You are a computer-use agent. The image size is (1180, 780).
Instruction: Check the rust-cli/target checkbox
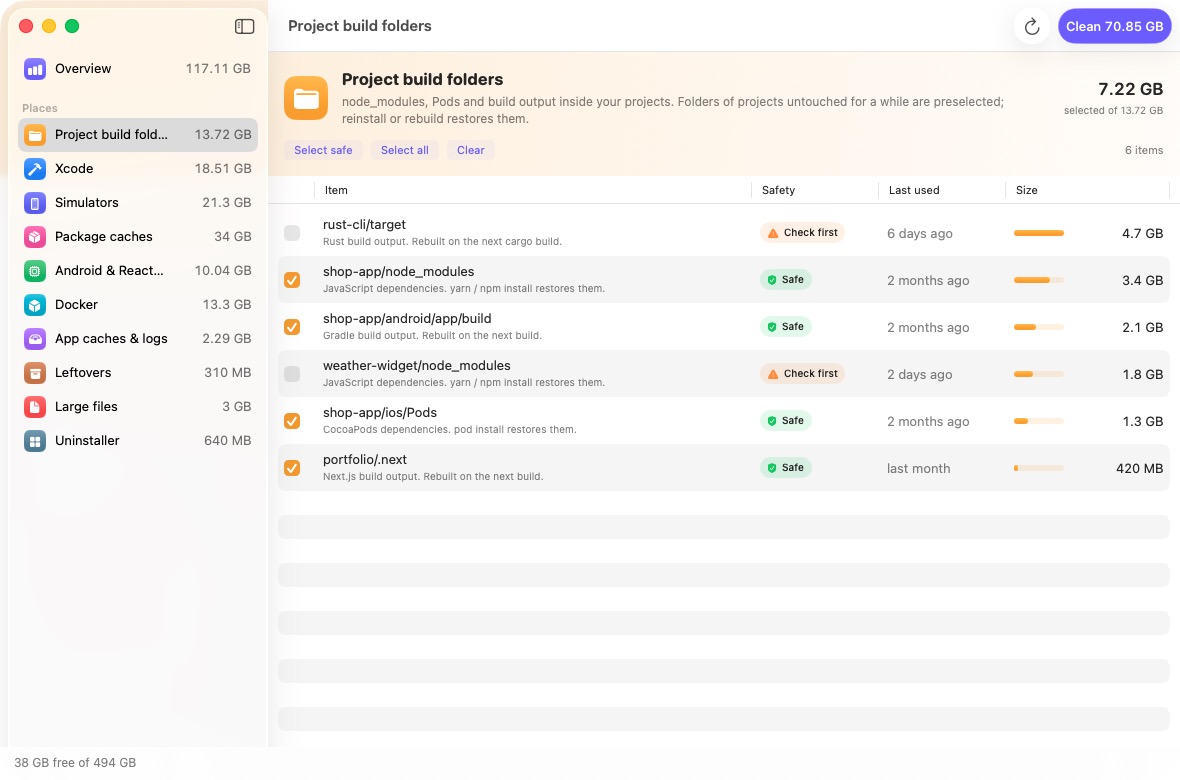coord(292,233)
